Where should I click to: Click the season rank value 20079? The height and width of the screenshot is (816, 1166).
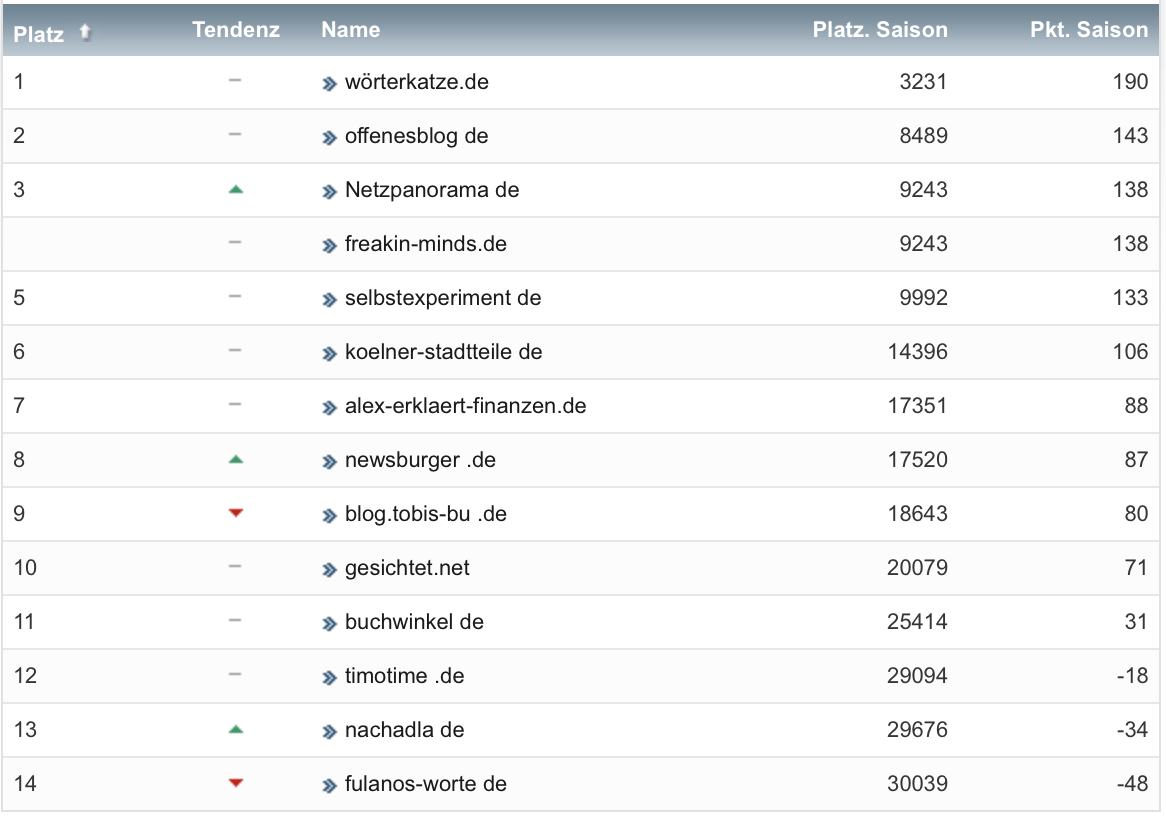[x=918, y=568]
